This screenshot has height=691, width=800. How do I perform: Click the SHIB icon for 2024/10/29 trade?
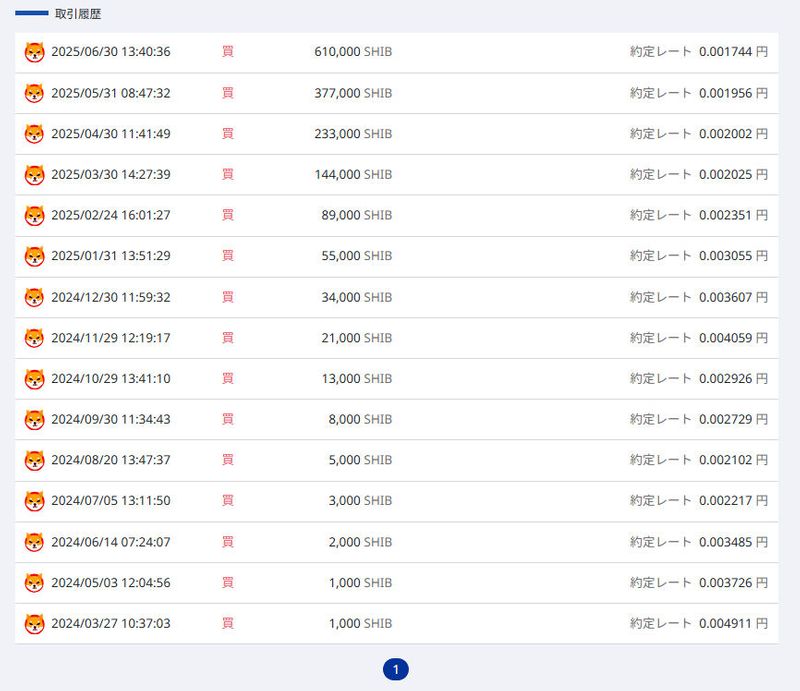pos(35,379)
